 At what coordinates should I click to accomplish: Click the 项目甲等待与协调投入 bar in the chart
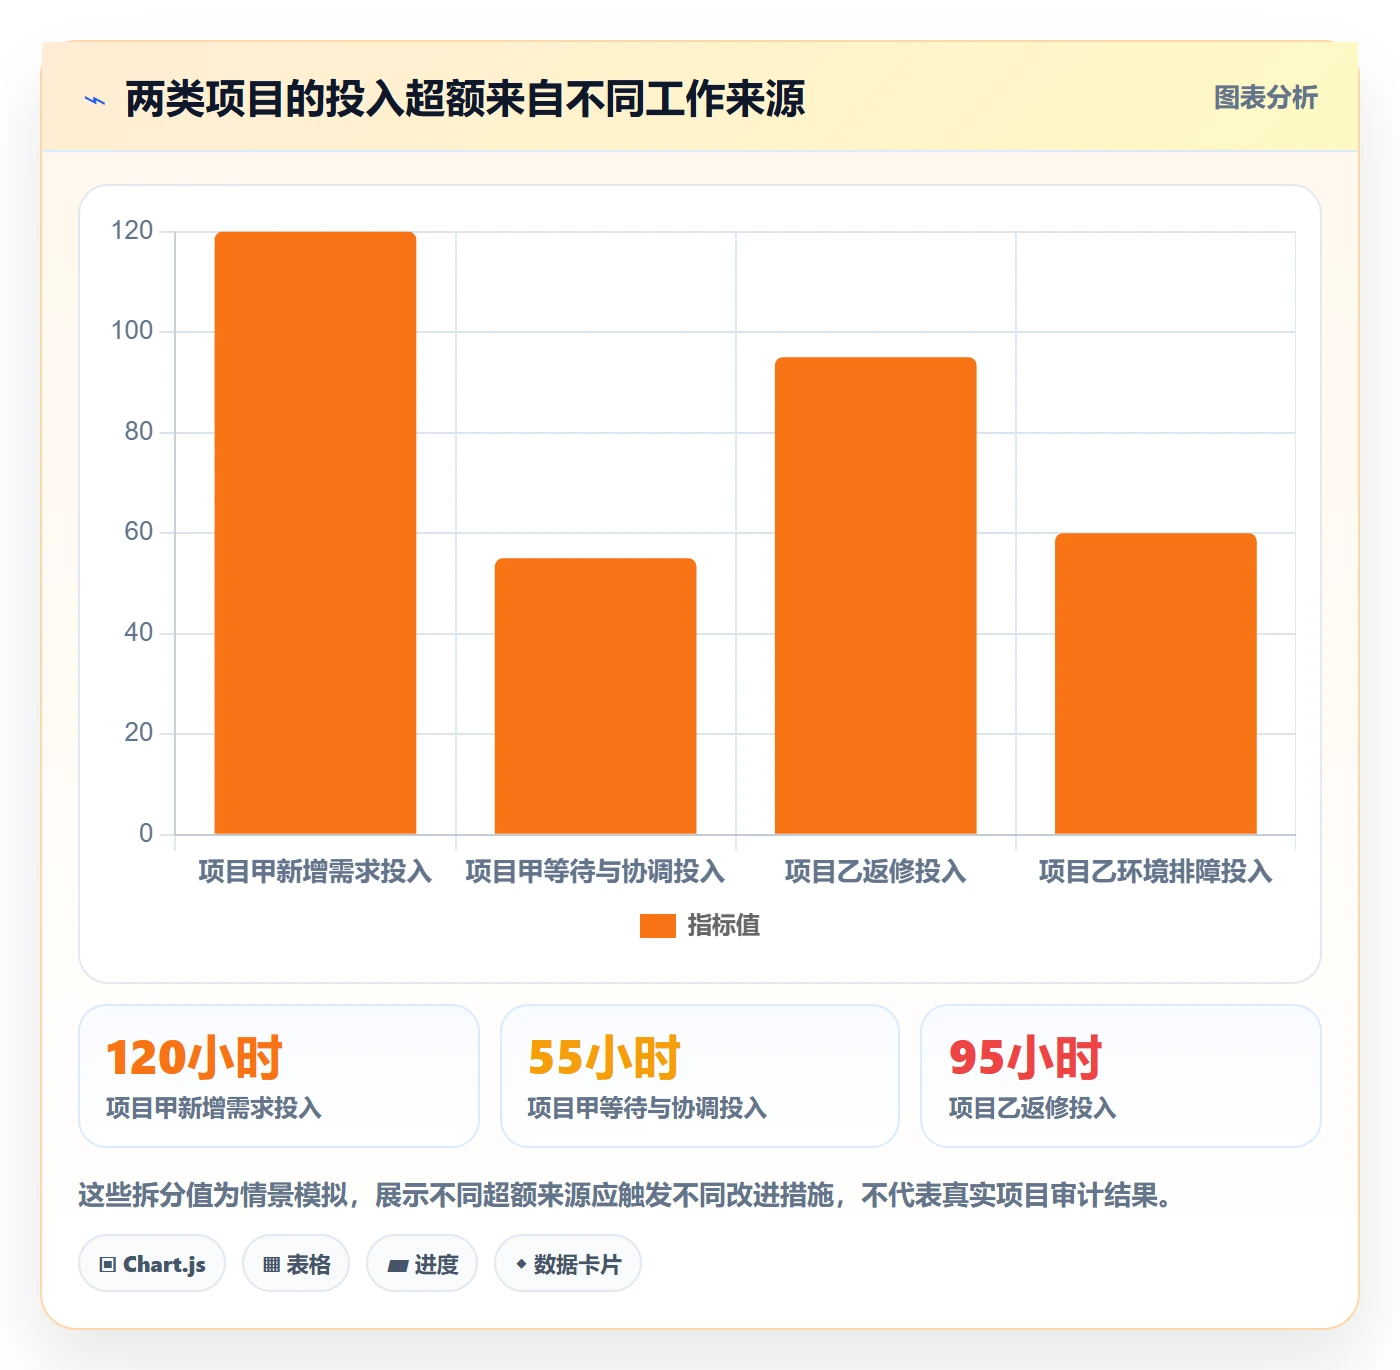click(595, 696)
